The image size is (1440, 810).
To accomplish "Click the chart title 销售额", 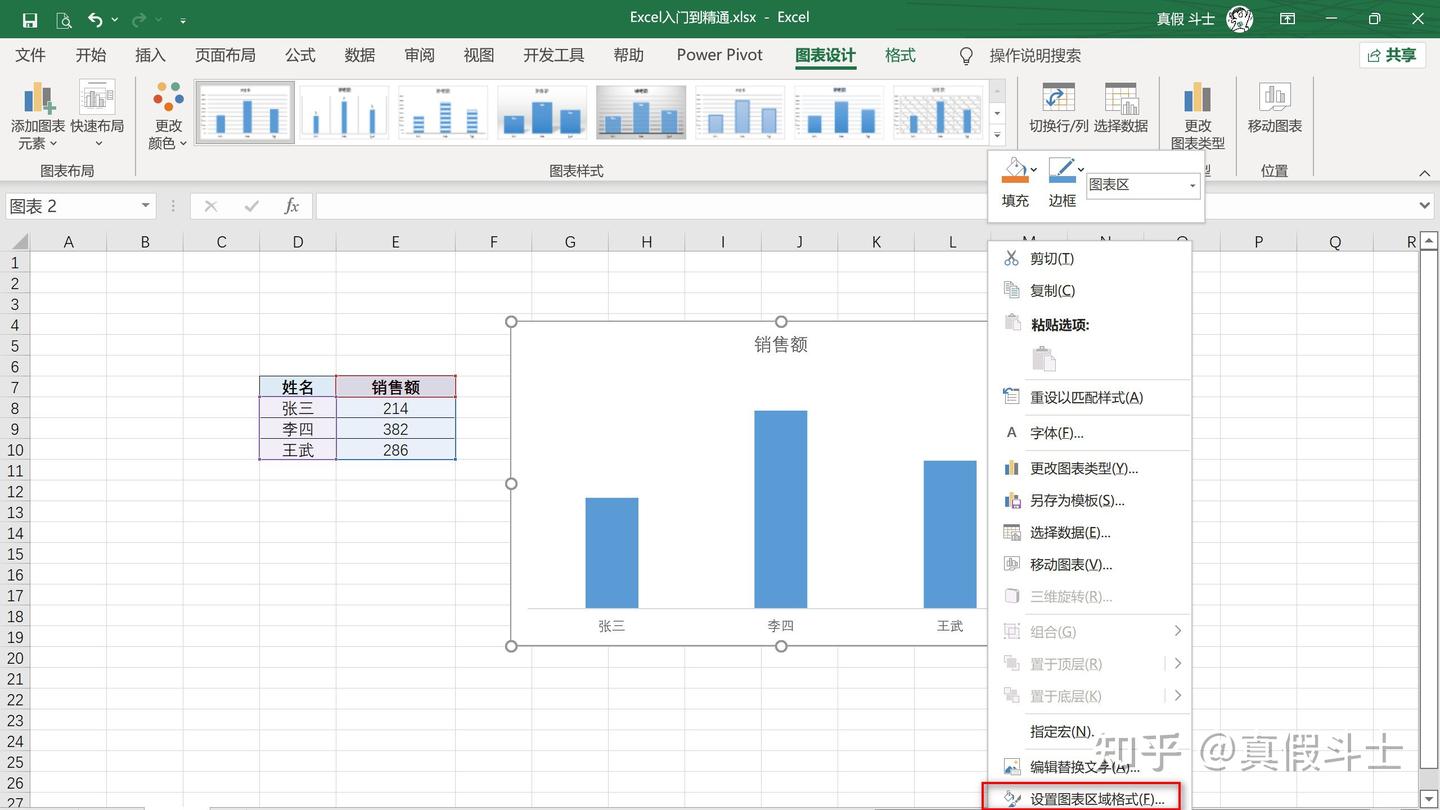I will (x=781, y=344).
